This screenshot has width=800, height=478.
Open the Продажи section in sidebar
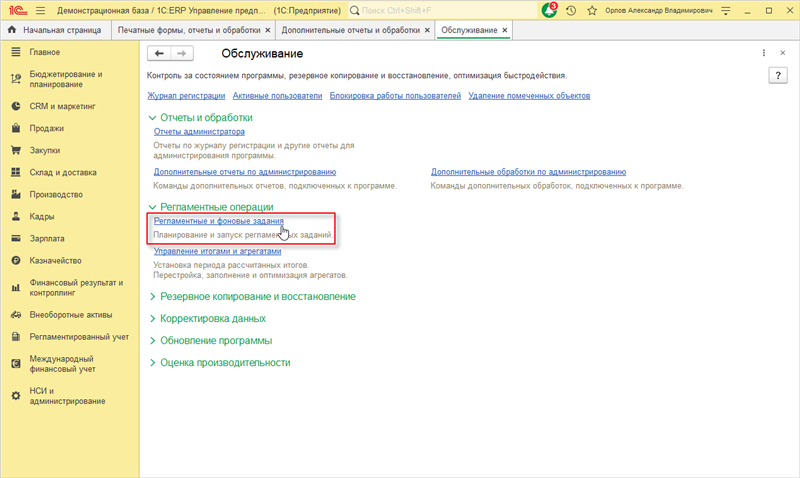coord(46,128)
